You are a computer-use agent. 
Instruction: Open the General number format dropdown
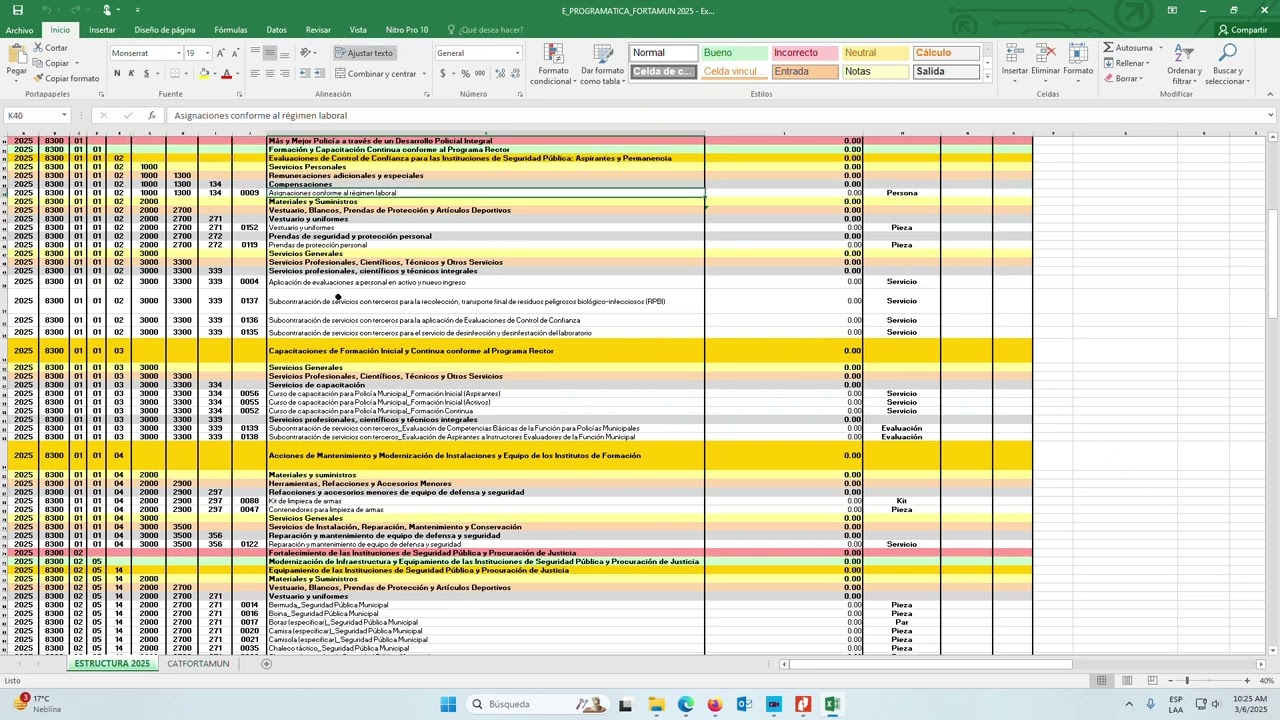[517, 53]
